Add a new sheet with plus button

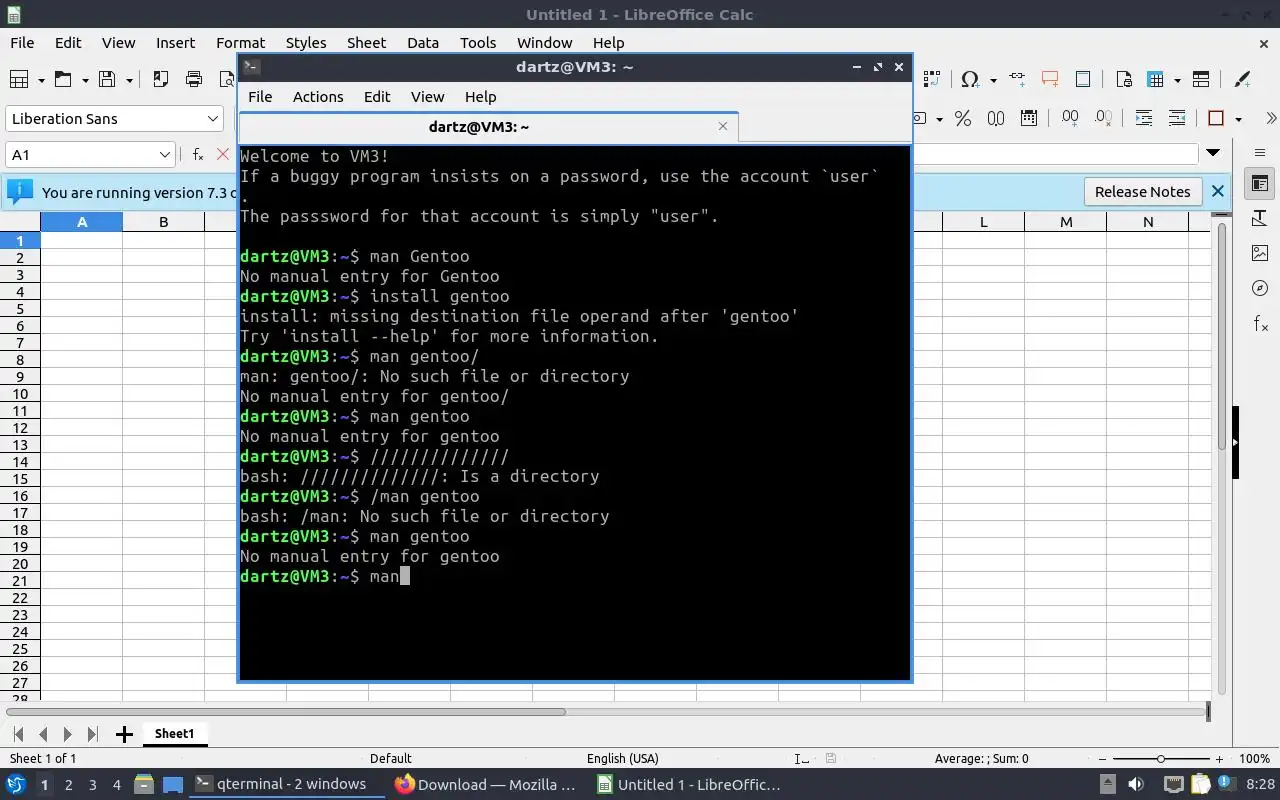click(x=124, y=734)
